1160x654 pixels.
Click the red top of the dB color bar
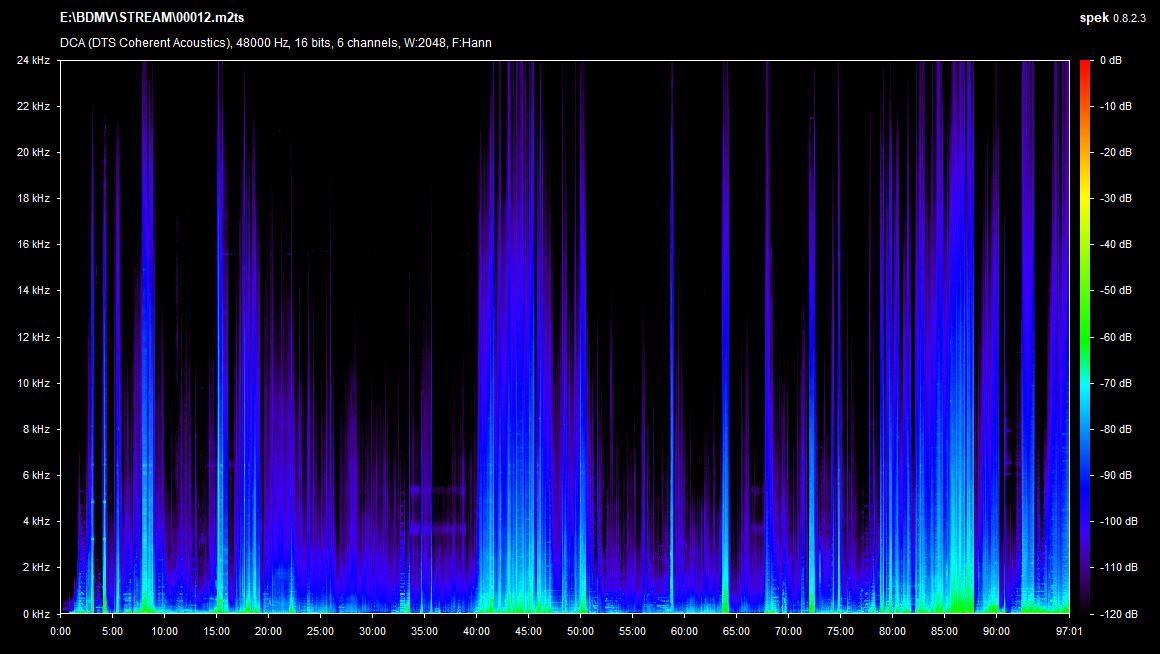coord(1085,66)
